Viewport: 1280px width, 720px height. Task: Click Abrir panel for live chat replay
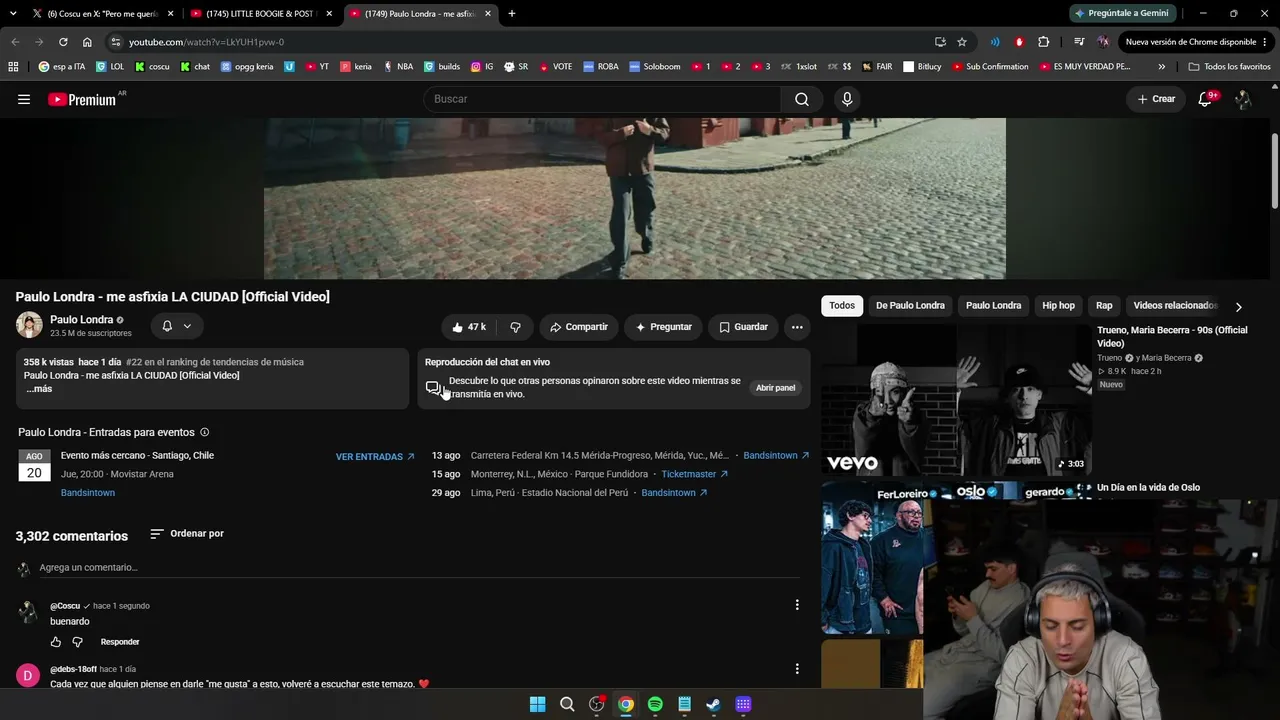click(775, 388)
